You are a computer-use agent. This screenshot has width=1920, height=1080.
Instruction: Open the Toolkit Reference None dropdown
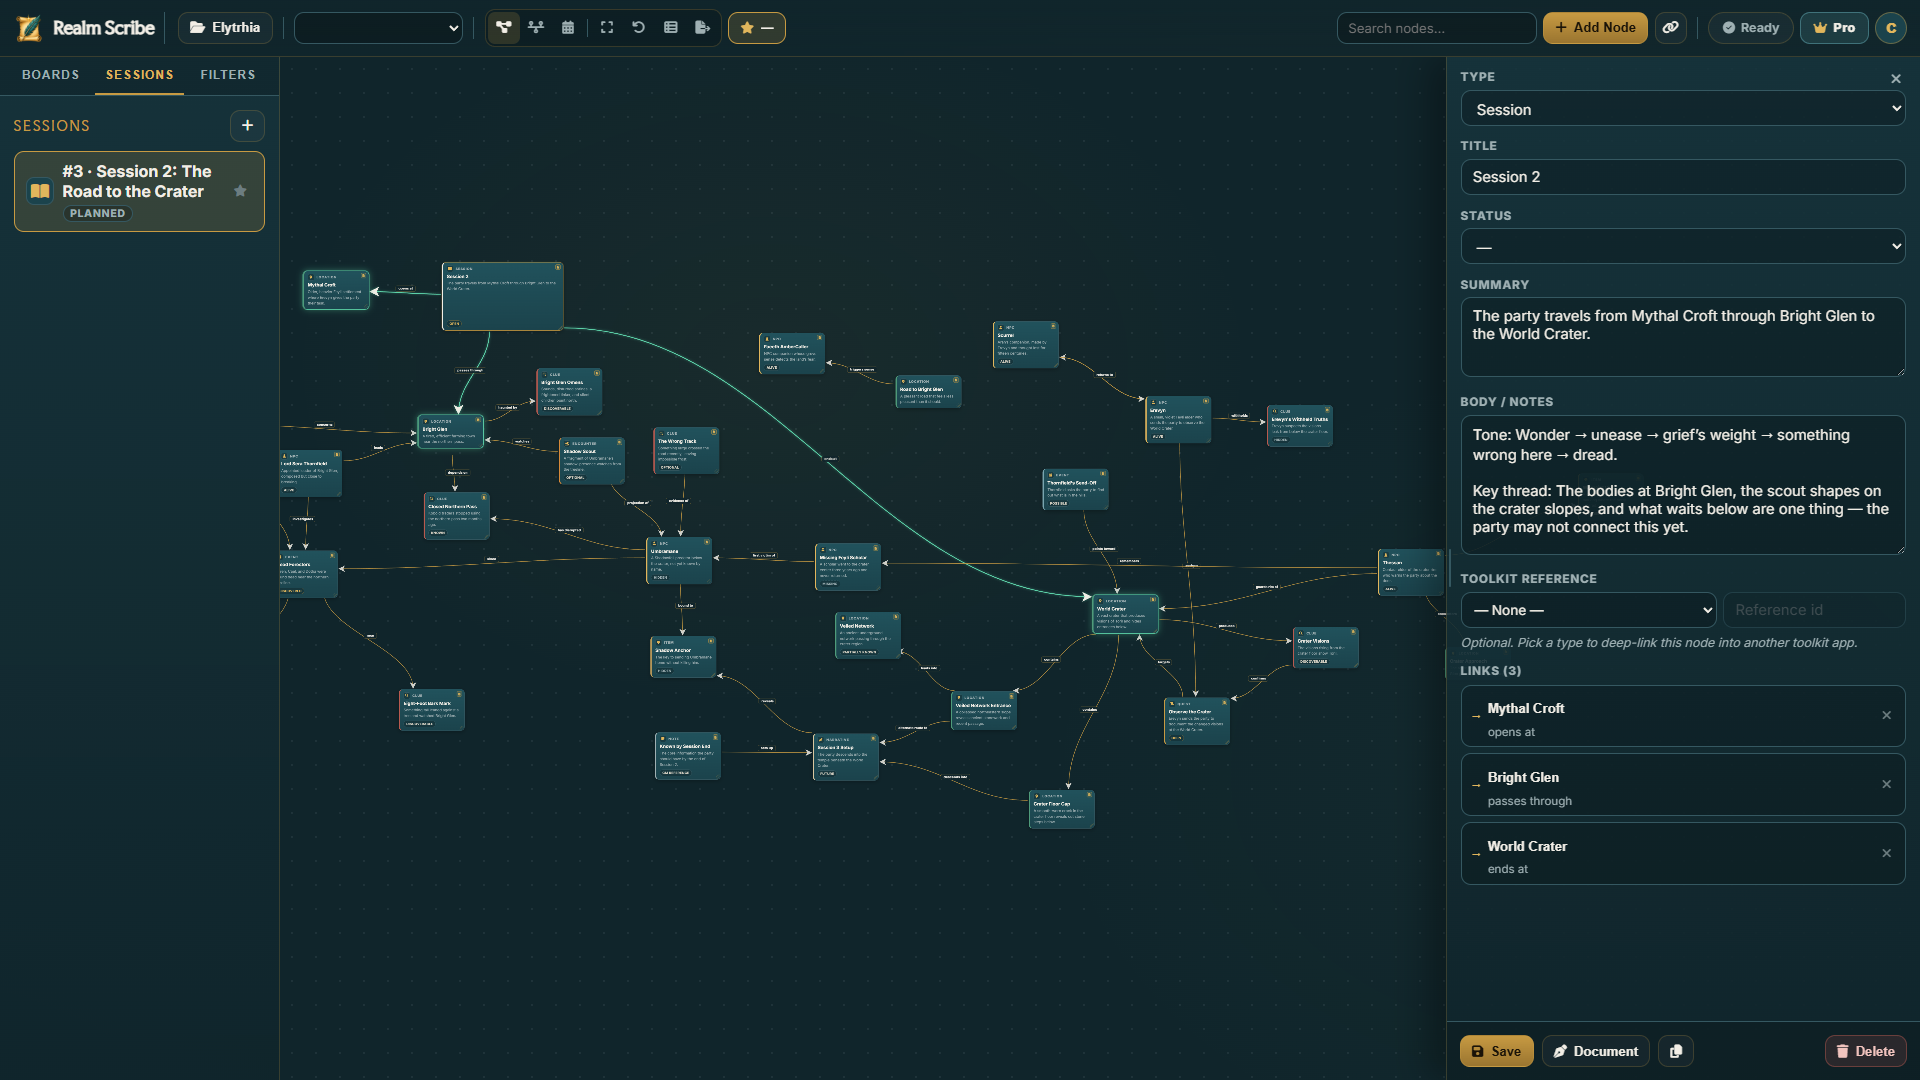click(x=1588, y=610)
